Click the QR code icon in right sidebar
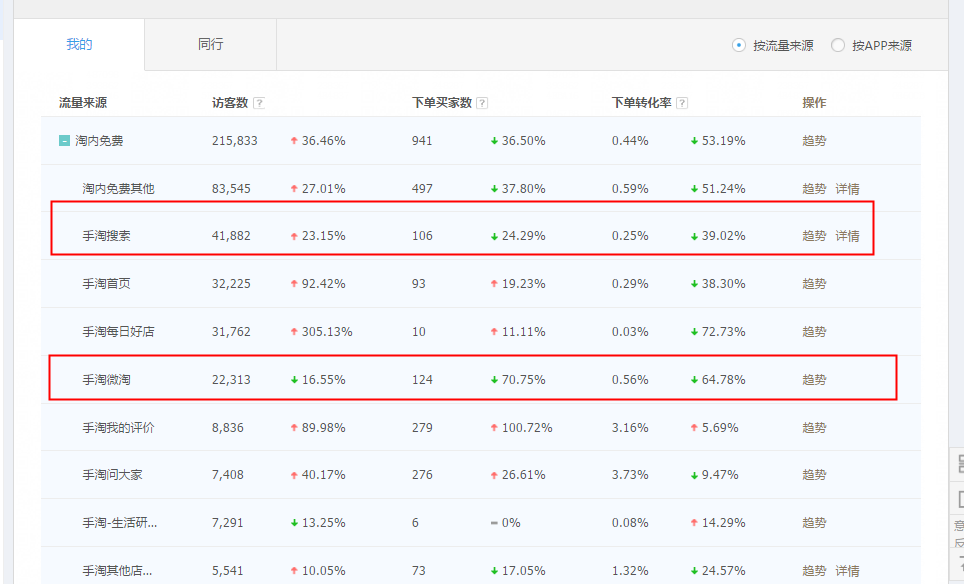 coord(958,464)
